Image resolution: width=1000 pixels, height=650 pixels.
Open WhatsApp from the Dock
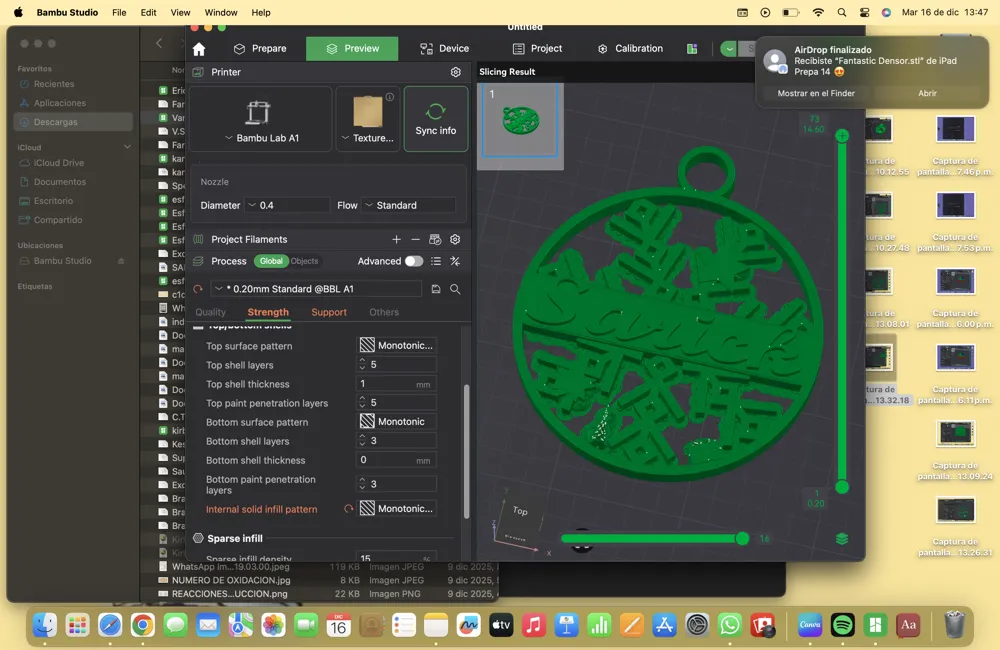click(x=730, y=625)
